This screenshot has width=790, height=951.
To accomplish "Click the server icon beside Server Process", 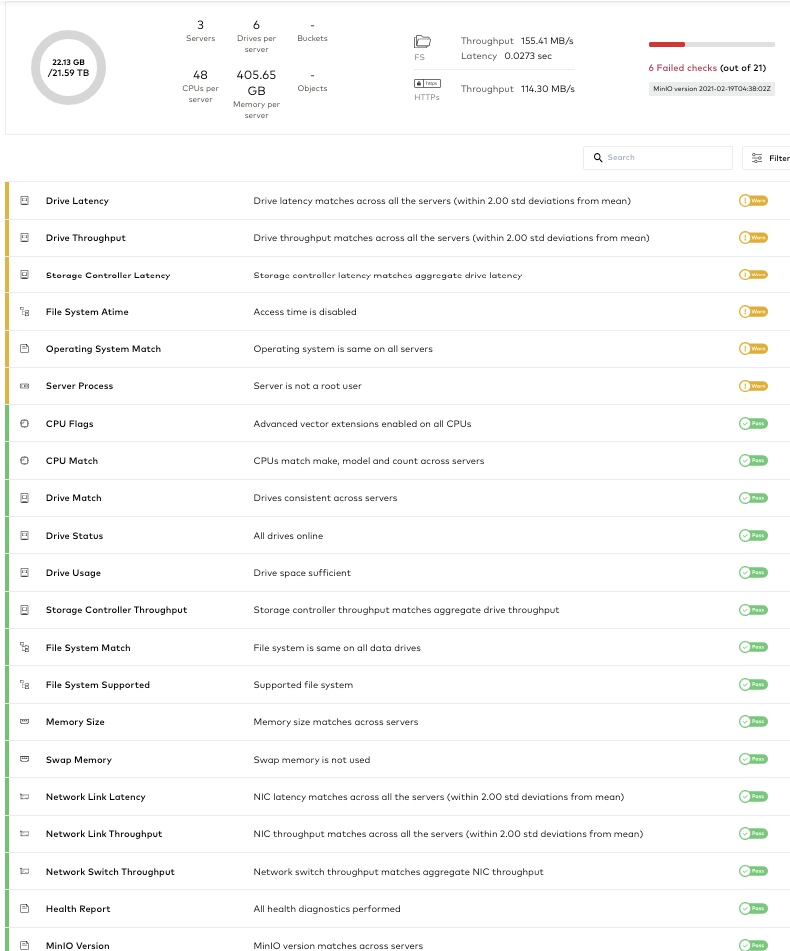I will pos(25,386).
